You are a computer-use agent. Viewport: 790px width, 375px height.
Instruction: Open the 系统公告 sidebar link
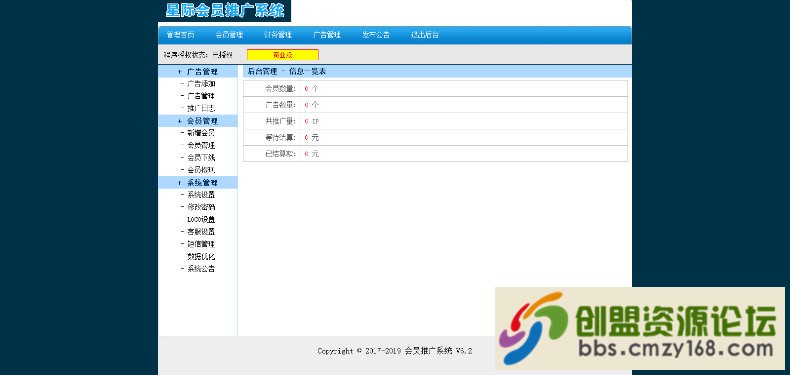[x=201, y=269]
